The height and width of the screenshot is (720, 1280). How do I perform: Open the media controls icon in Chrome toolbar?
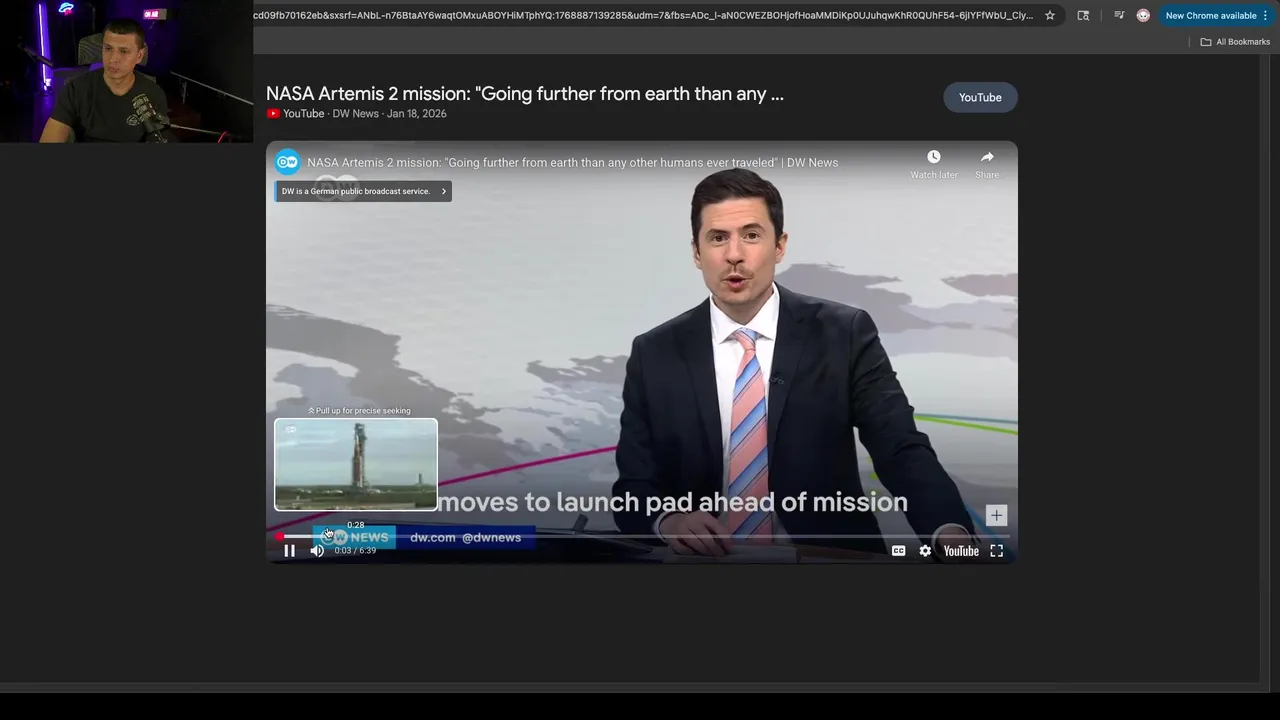click(x=1119, y=15)
